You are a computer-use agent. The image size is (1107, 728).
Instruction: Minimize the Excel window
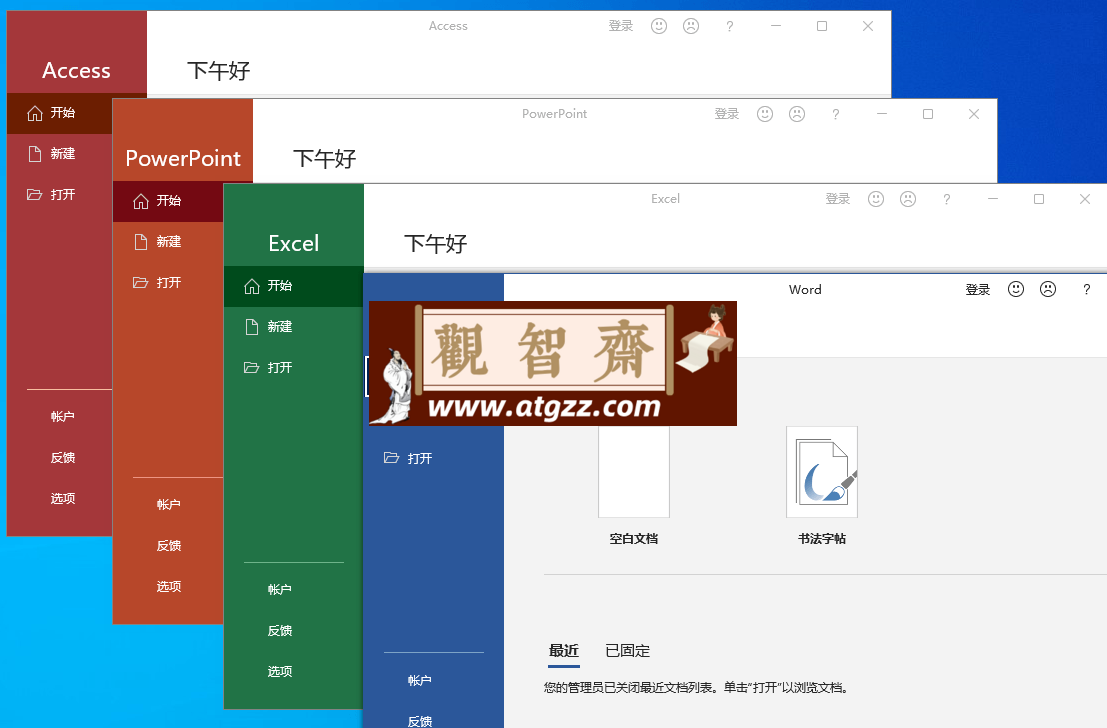tap(993, 199)
